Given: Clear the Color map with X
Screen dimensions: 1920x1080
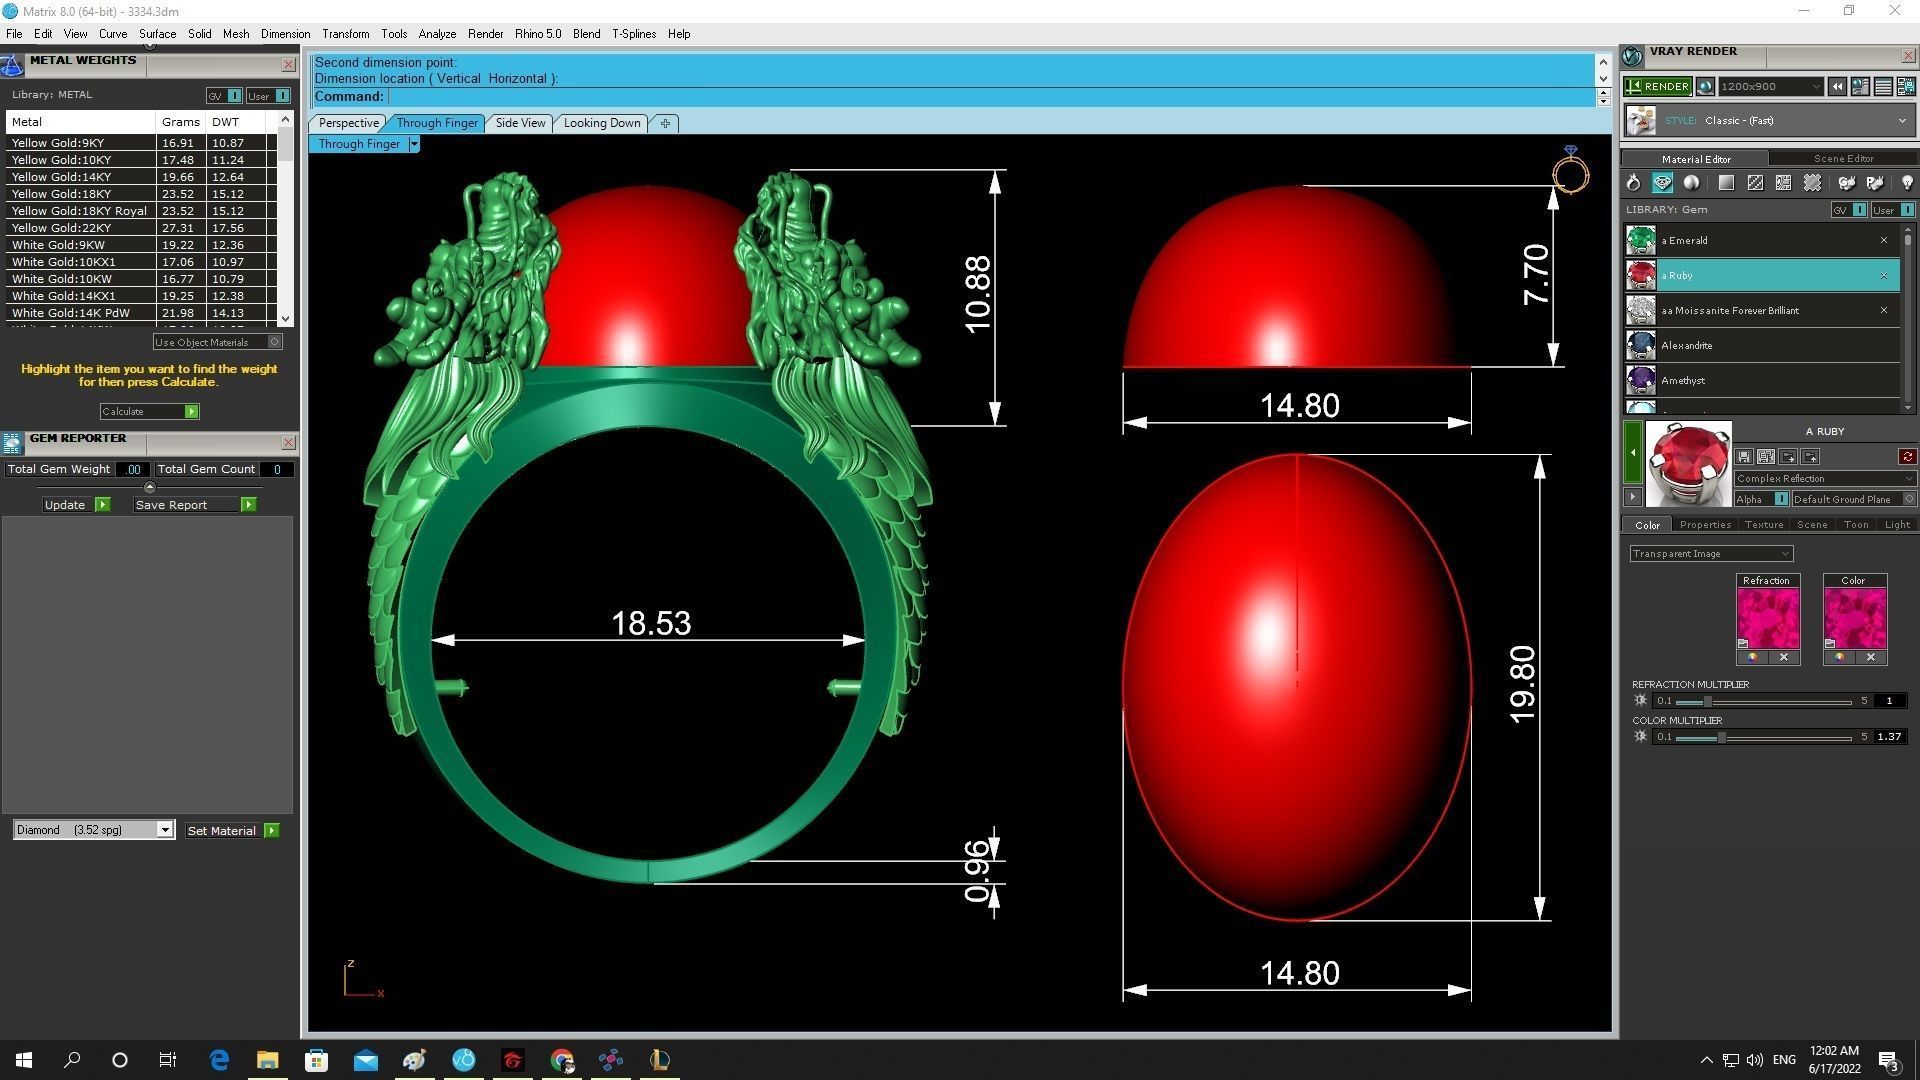Looking at the screenshot, I should [1871, 657].
